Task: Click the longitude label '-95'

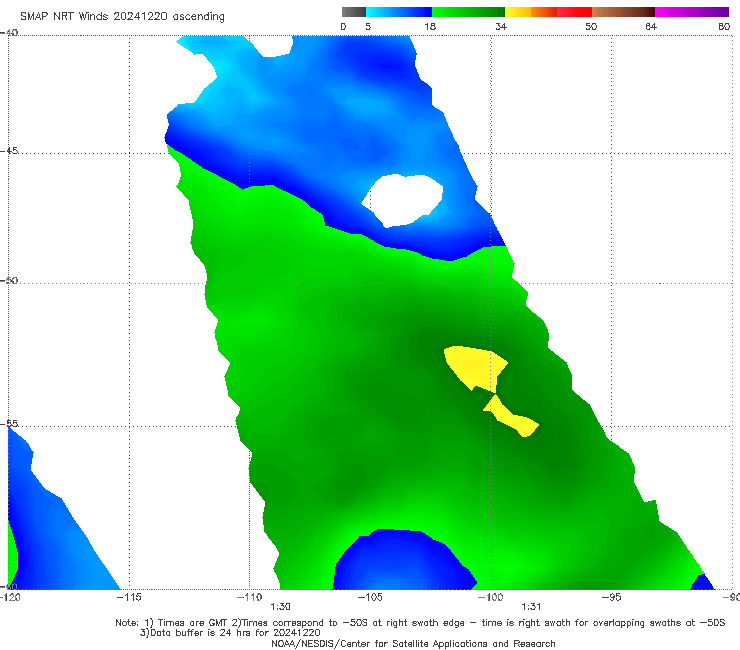Action: click(611, 597)
